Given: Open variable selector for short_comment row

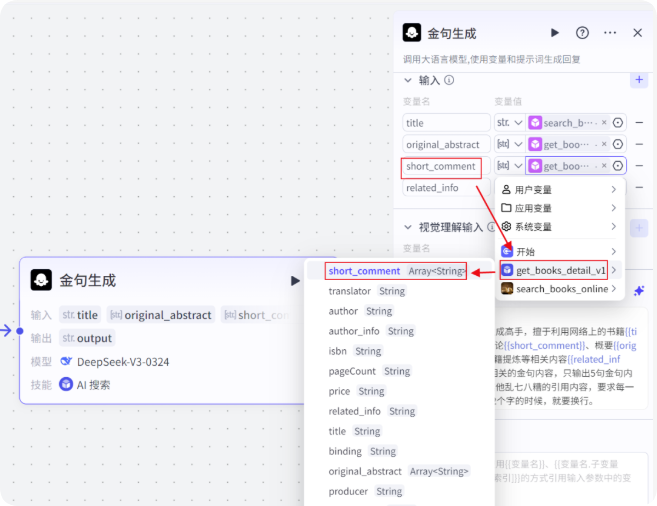Looking at the screenshot, I should (x=618, y=166).
